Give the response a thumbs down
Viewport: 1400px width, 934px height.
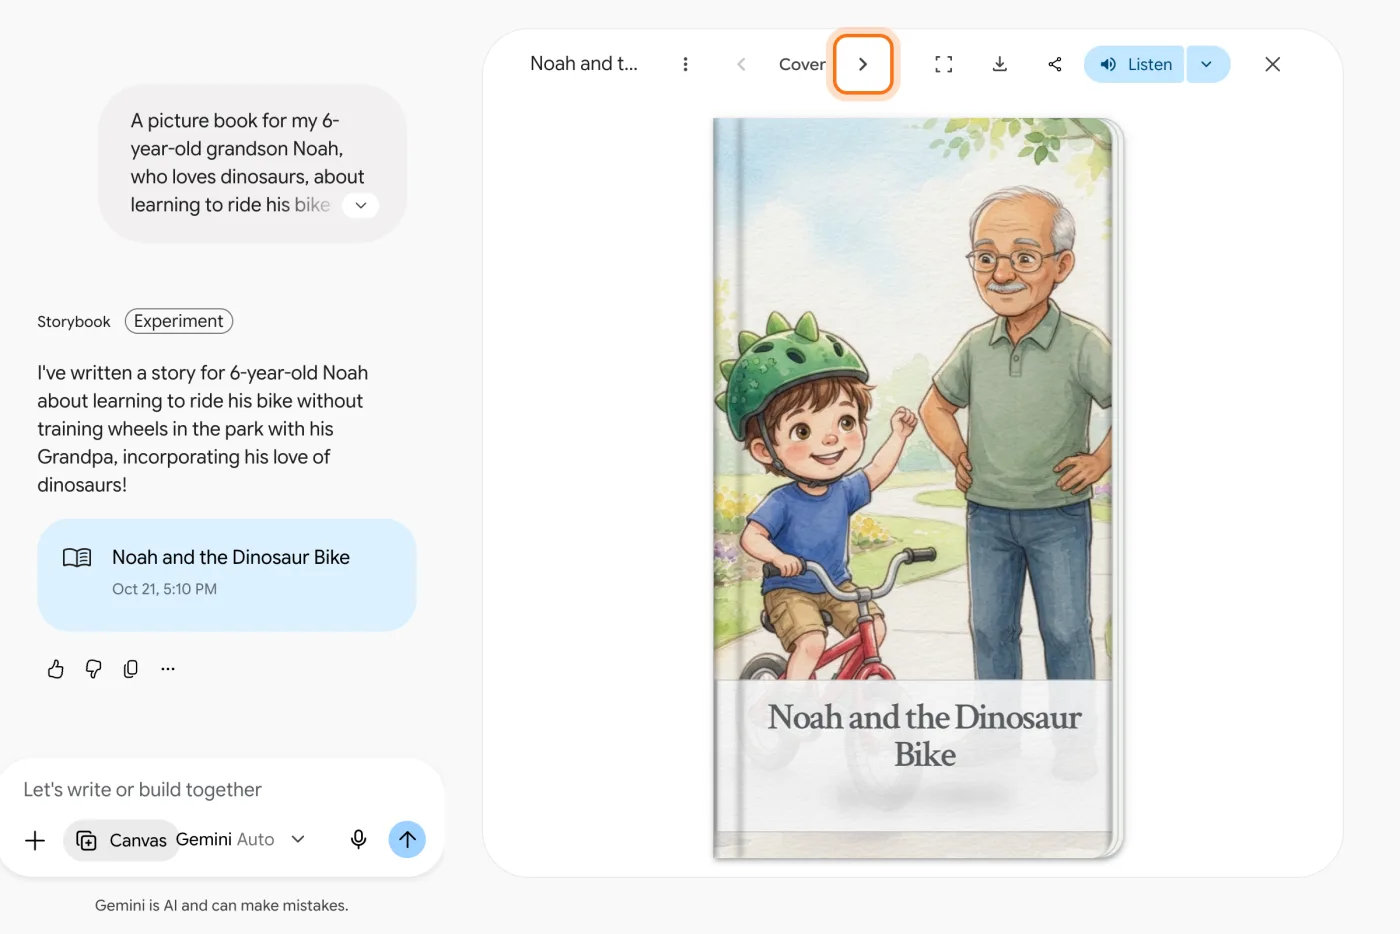[93, 669]
